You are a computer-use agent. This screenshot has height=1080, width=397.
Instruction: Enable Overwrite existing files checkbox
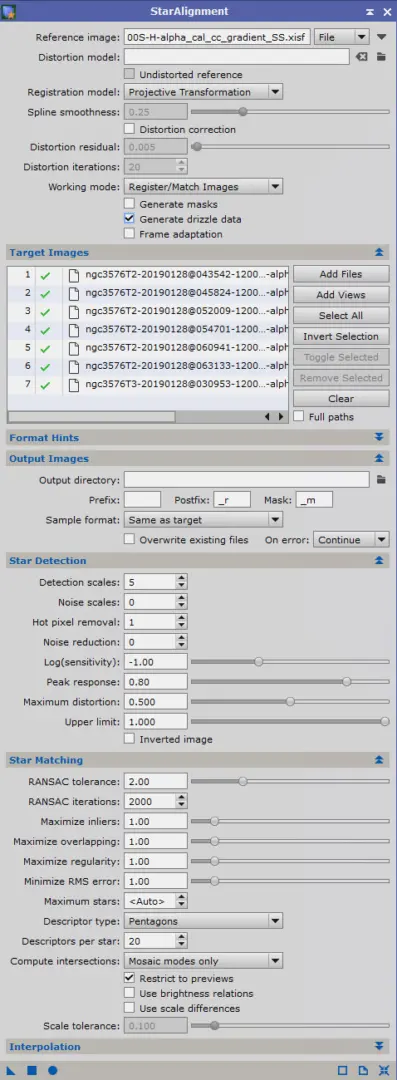pyautogui.click(x=129, y=540)
